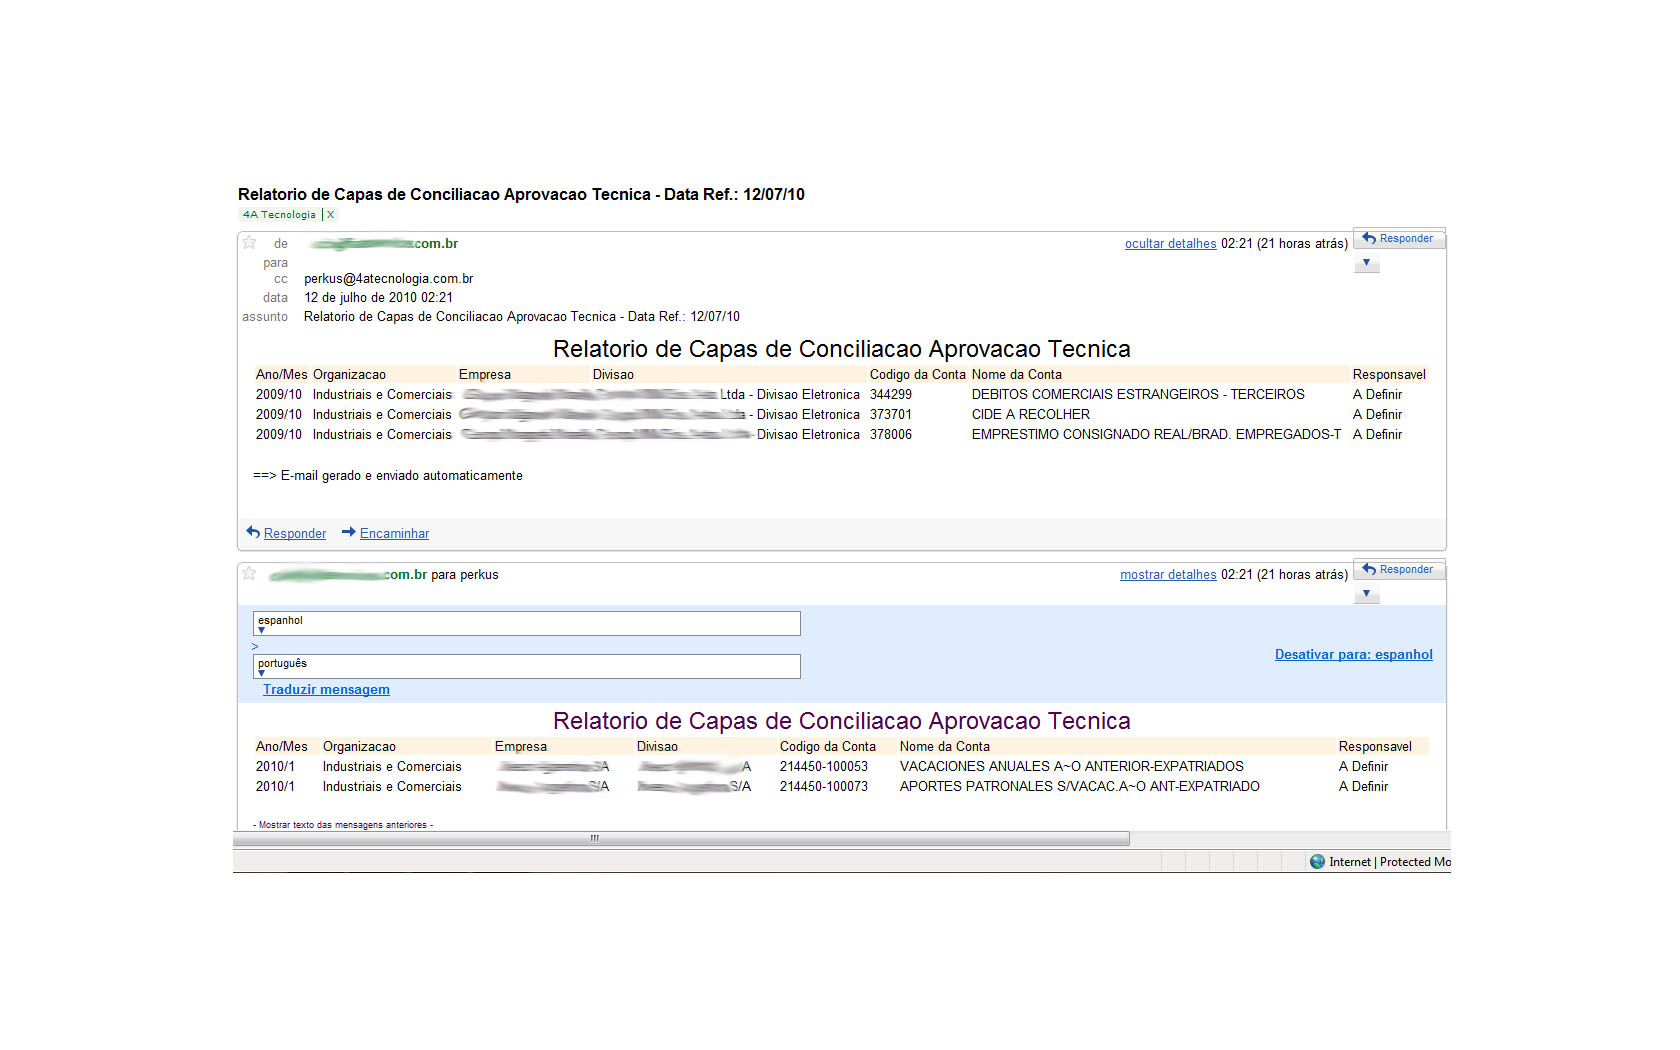
Task: Star the first email message
Action: coord(249,243)
